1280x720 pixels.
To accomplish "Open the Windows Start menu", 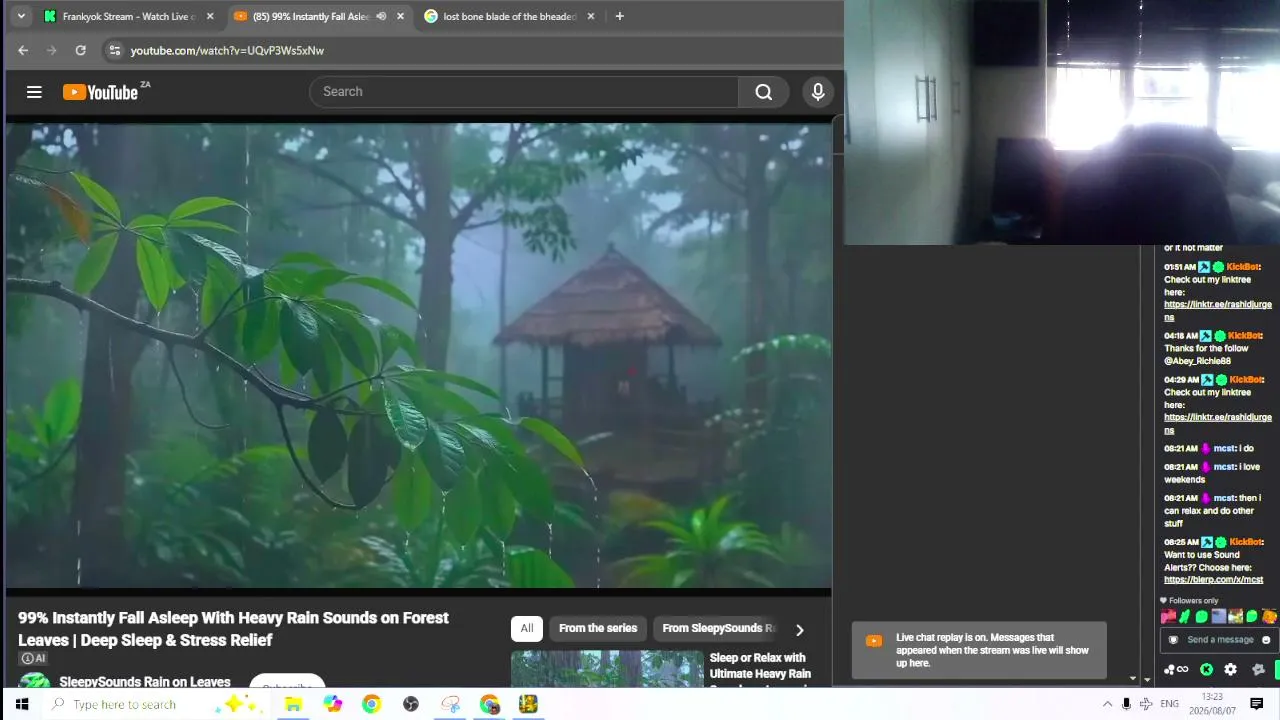I will coord(22,704).
